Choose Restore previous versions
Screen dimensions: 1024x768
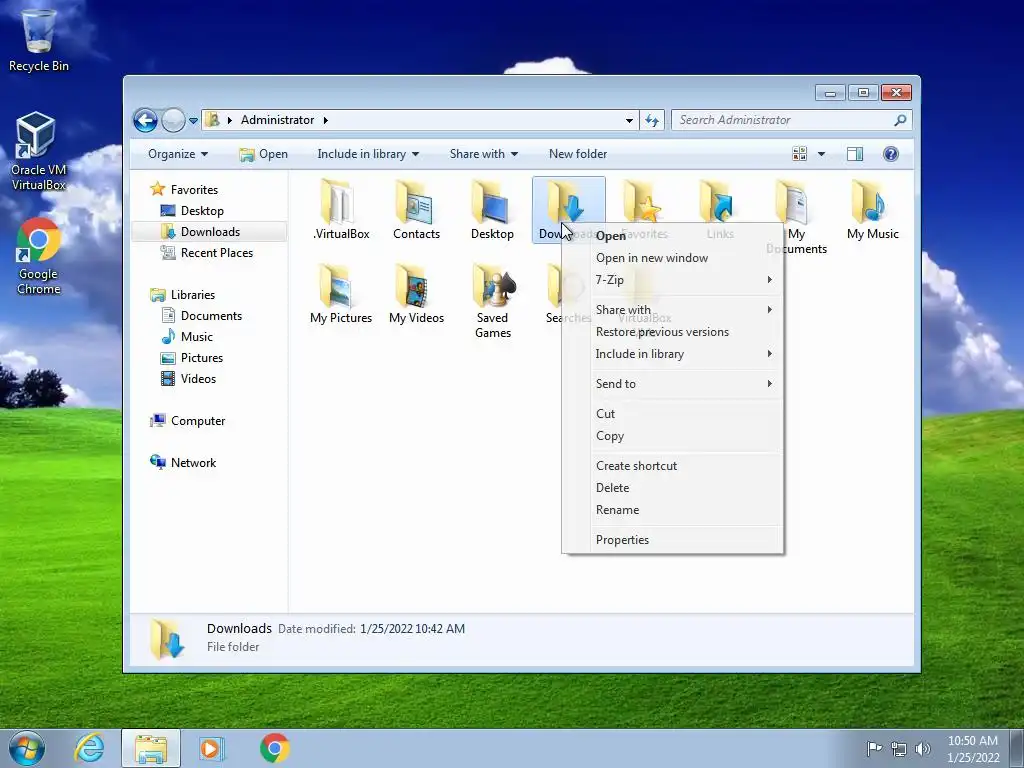click(673, 332)
